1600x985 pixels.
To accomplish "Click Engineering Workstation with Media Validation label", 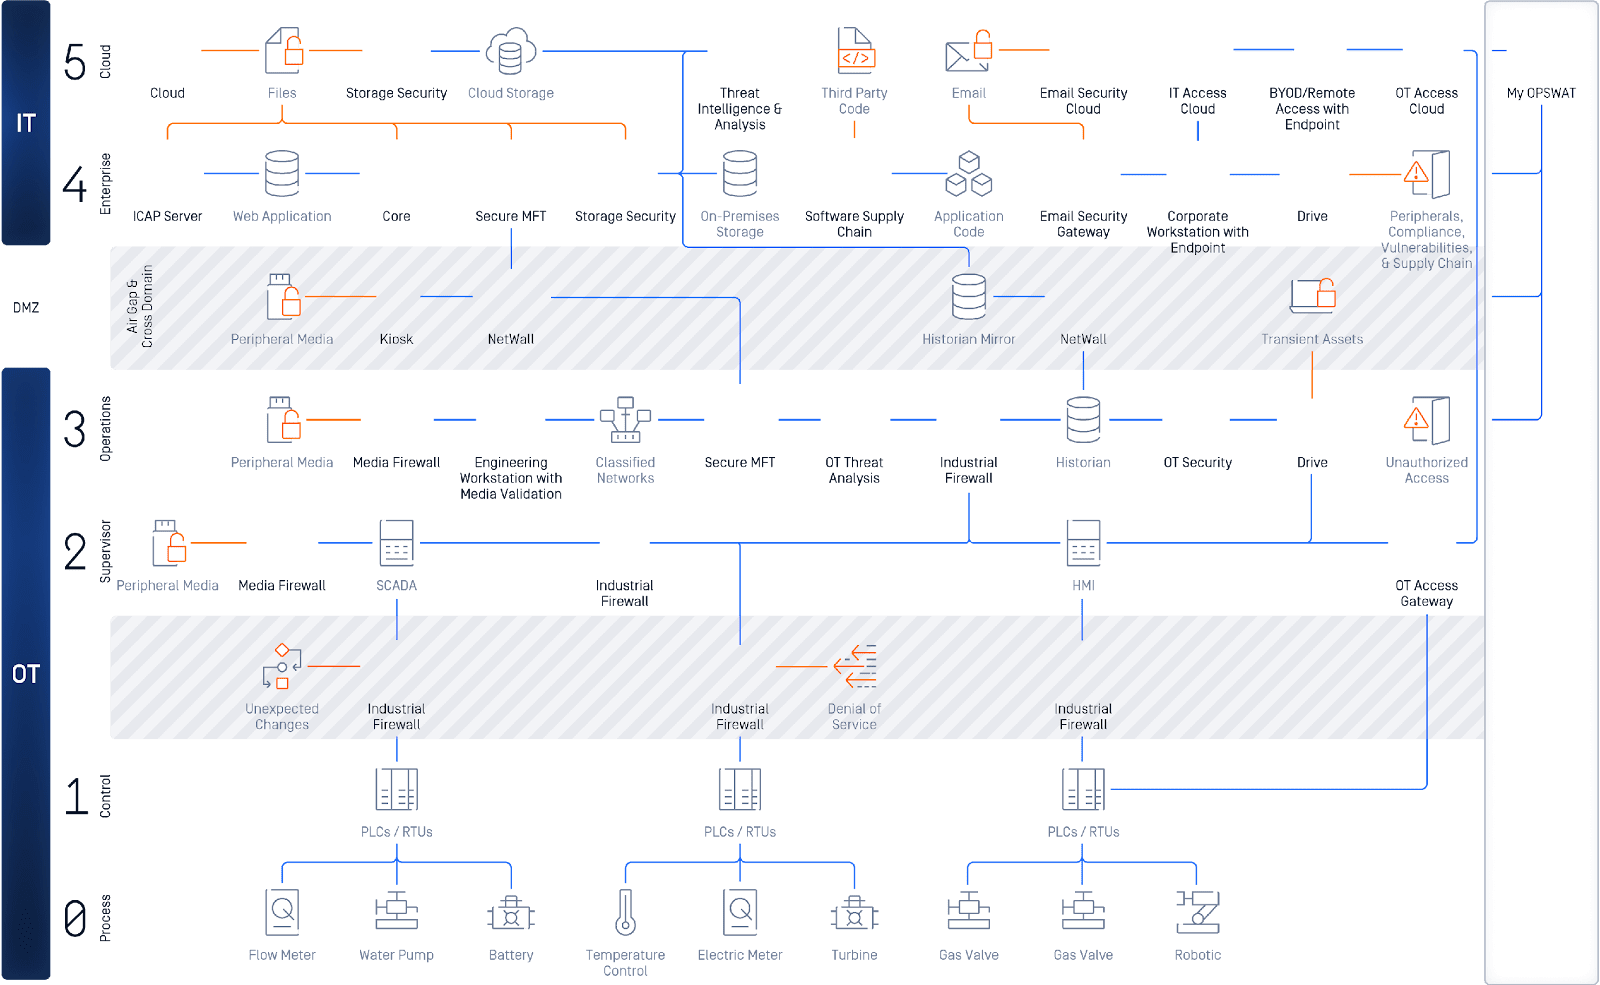I will (511, 478).
